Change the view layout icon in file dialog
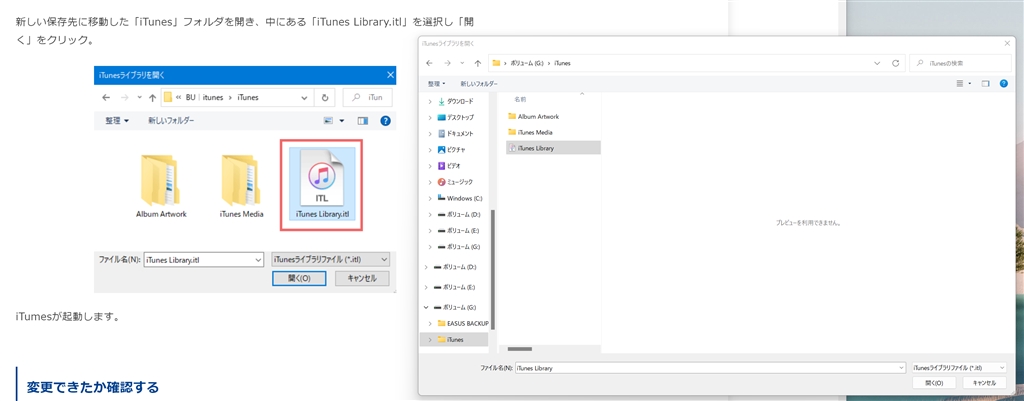The height and width of the screenshot is (401, 1024). pyautogui.click(x=960, y=84)
